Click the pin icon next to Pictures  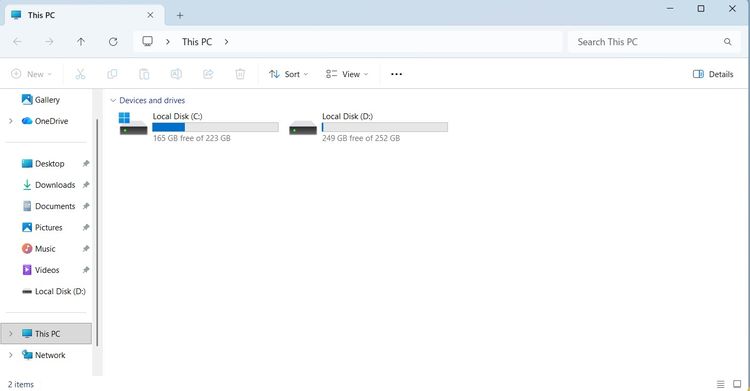(x=86, y=227)
